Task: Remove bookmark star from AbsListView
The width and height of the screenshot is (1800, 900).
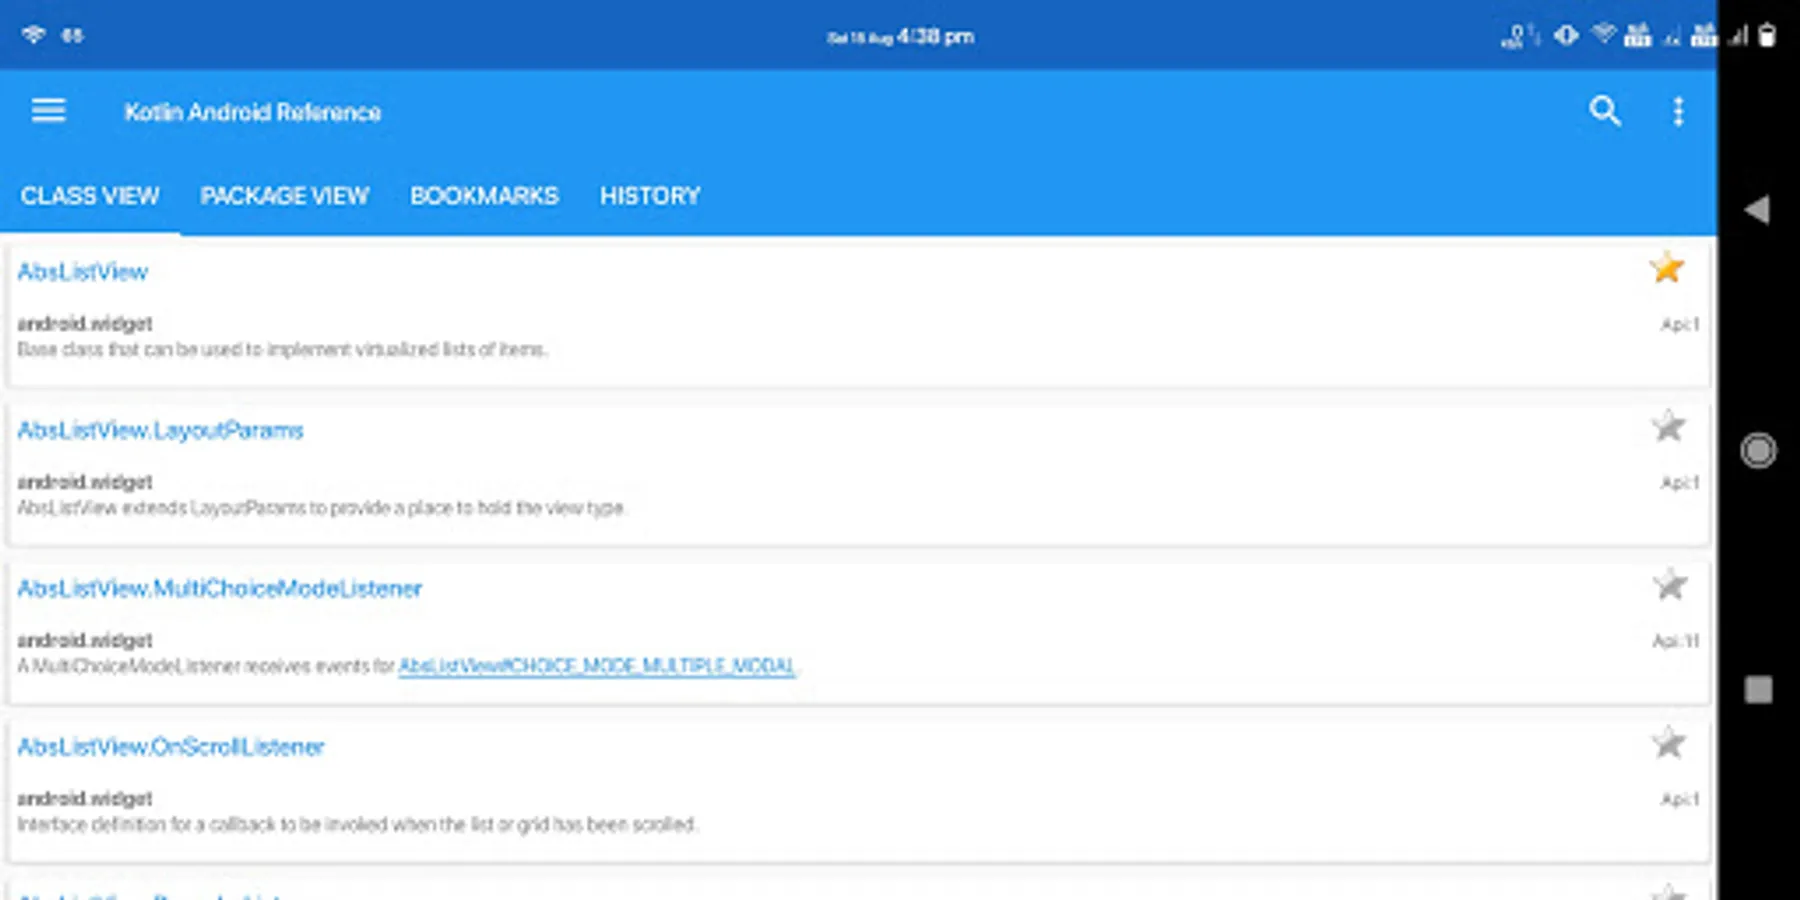Action: 1667,268
